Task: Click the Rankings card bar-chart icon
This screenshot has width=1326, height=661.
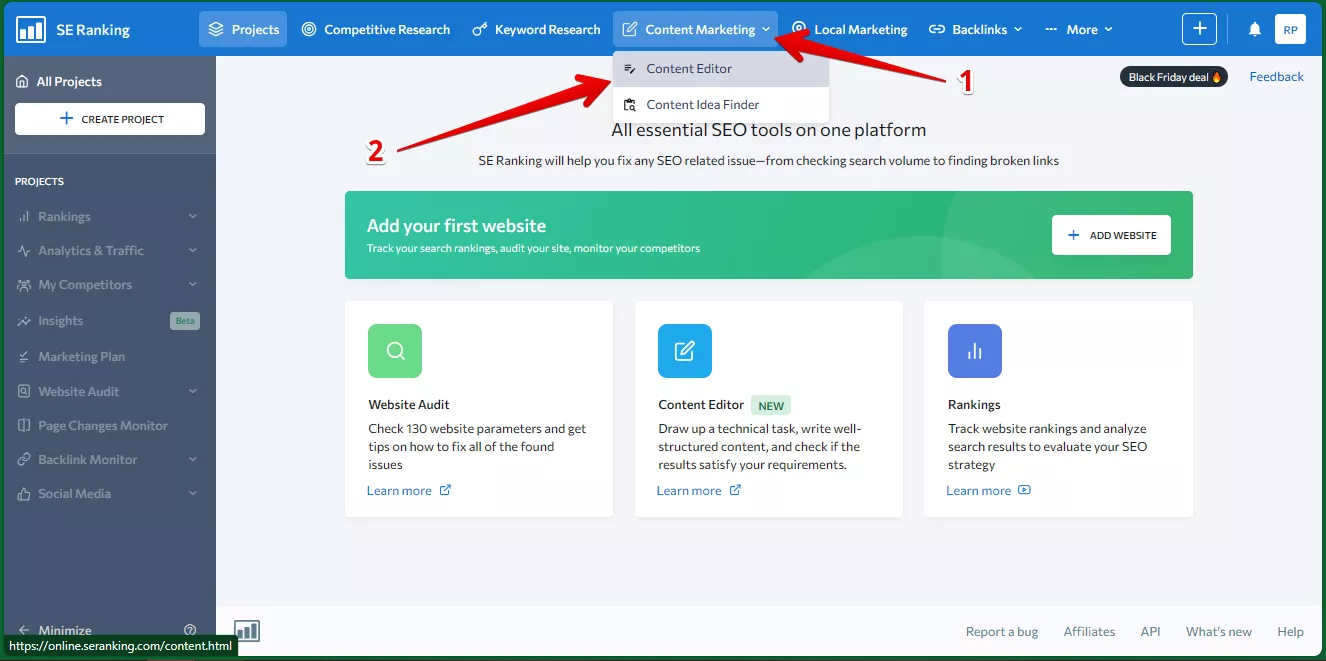Action: click(975, 351)
